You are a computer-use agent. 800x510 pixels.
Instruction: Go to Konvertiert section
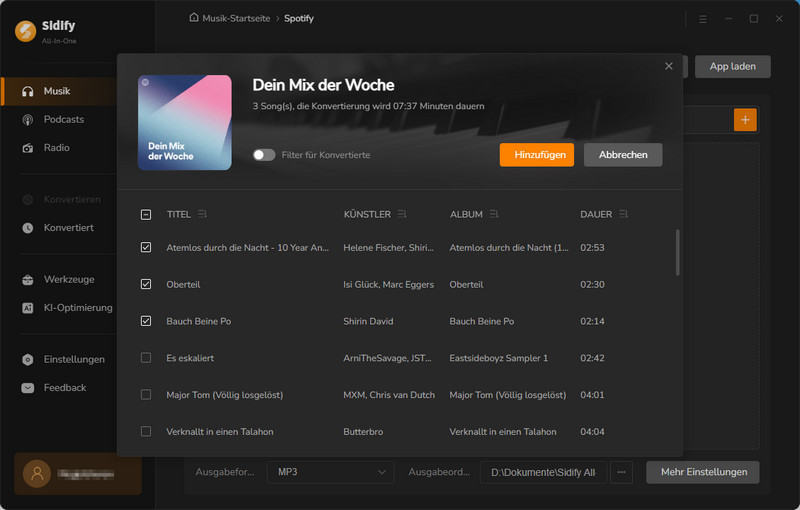pos(68,228)
